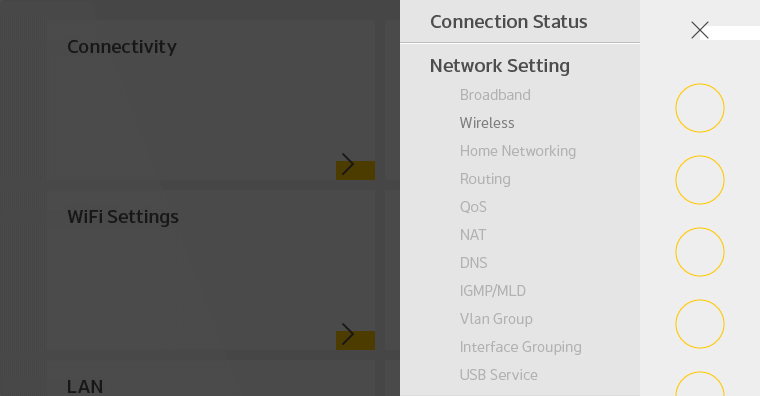Open Home Networking settings
This screenshot has height=396, width=760.
pyautogui.click(x=518, y=151)
